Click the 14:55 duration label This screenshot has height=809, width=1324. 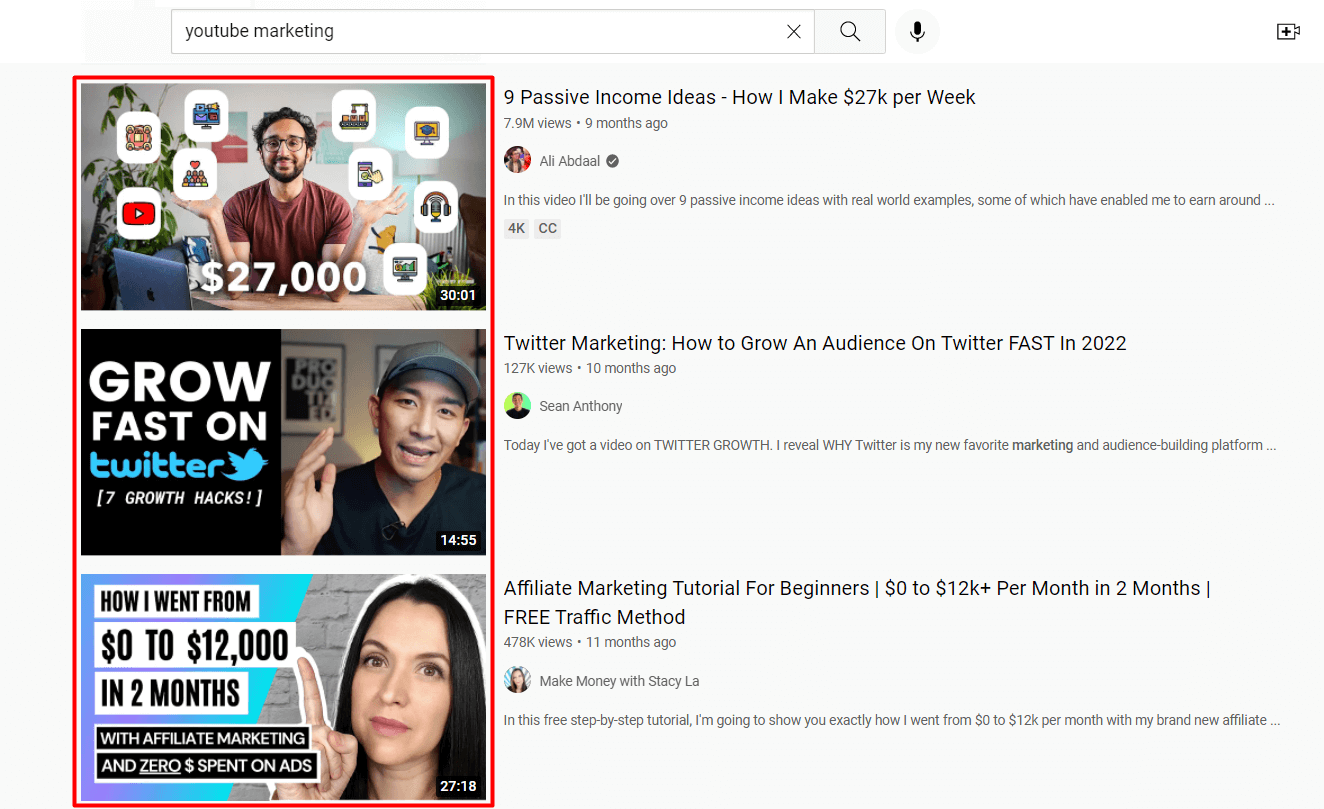tap(459, 540)
